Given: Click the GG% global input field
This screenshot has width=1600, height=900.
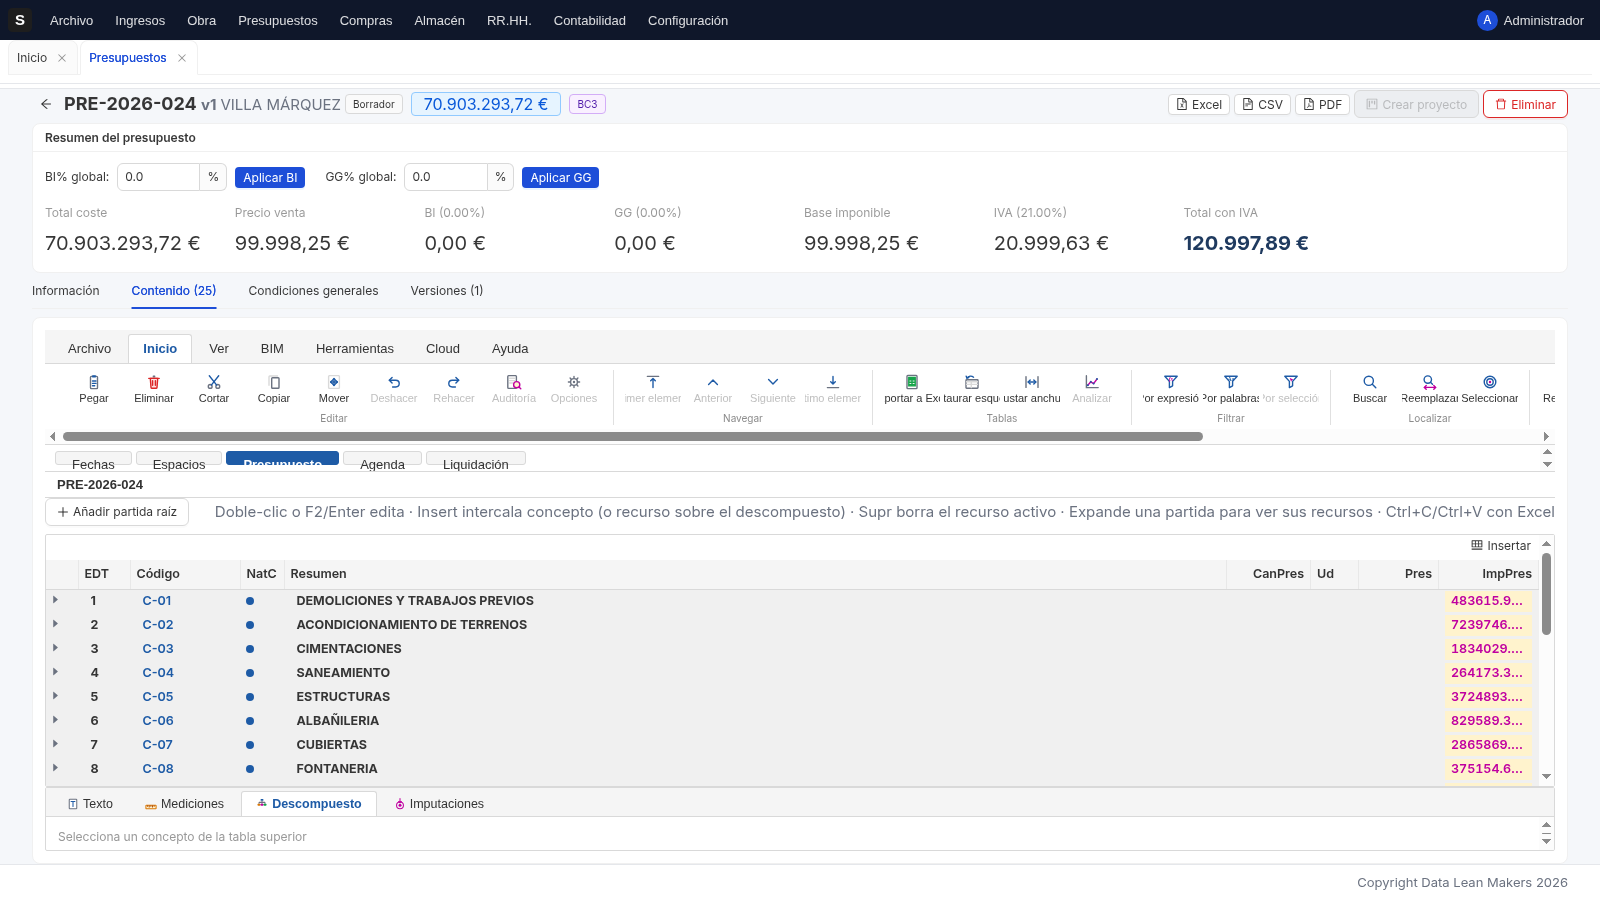Looking at the screenshot, I should pos(445,177).
